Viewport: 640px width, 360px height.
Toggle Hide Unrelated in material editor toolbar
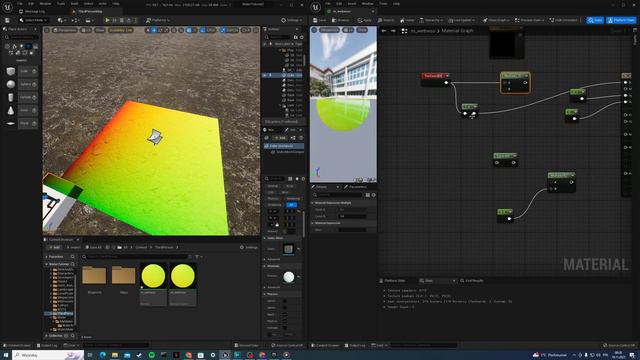pos(563,20)
